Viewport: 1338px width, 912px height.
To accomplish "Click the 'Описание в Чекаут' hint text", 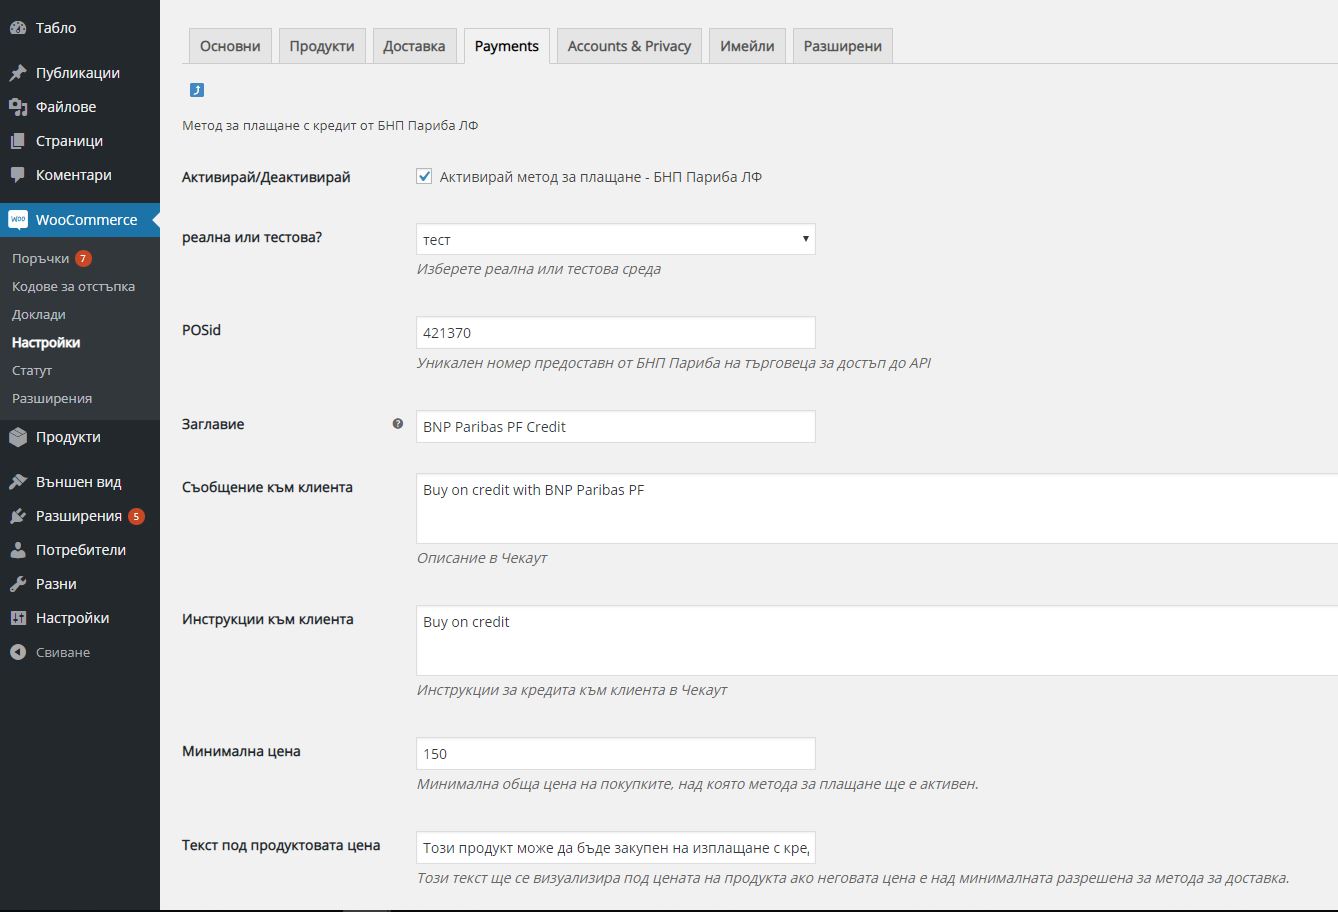I will (482, 558).
